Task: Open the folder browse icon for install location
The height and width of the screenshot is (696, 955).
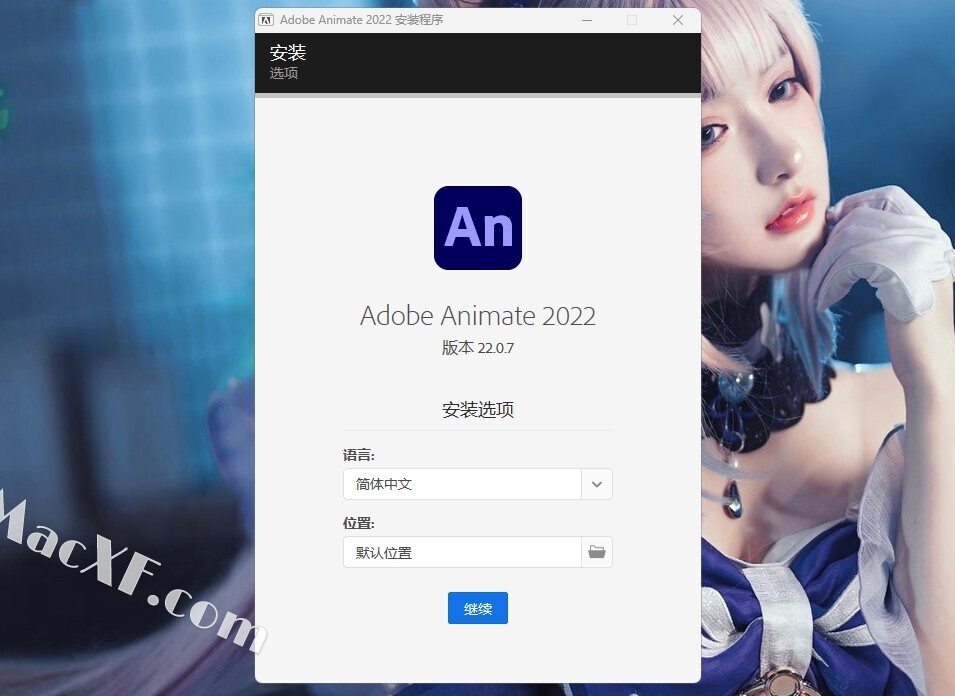Action: (x=597, y=552)
